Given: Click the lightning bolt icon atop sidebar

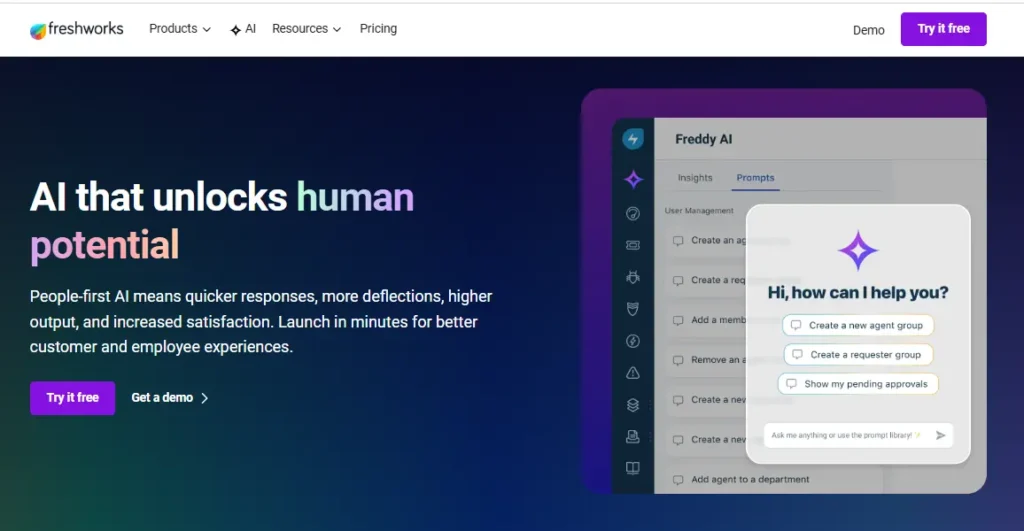Looking at the screenshot, I should pyautogui.click(x=633, y=140).
